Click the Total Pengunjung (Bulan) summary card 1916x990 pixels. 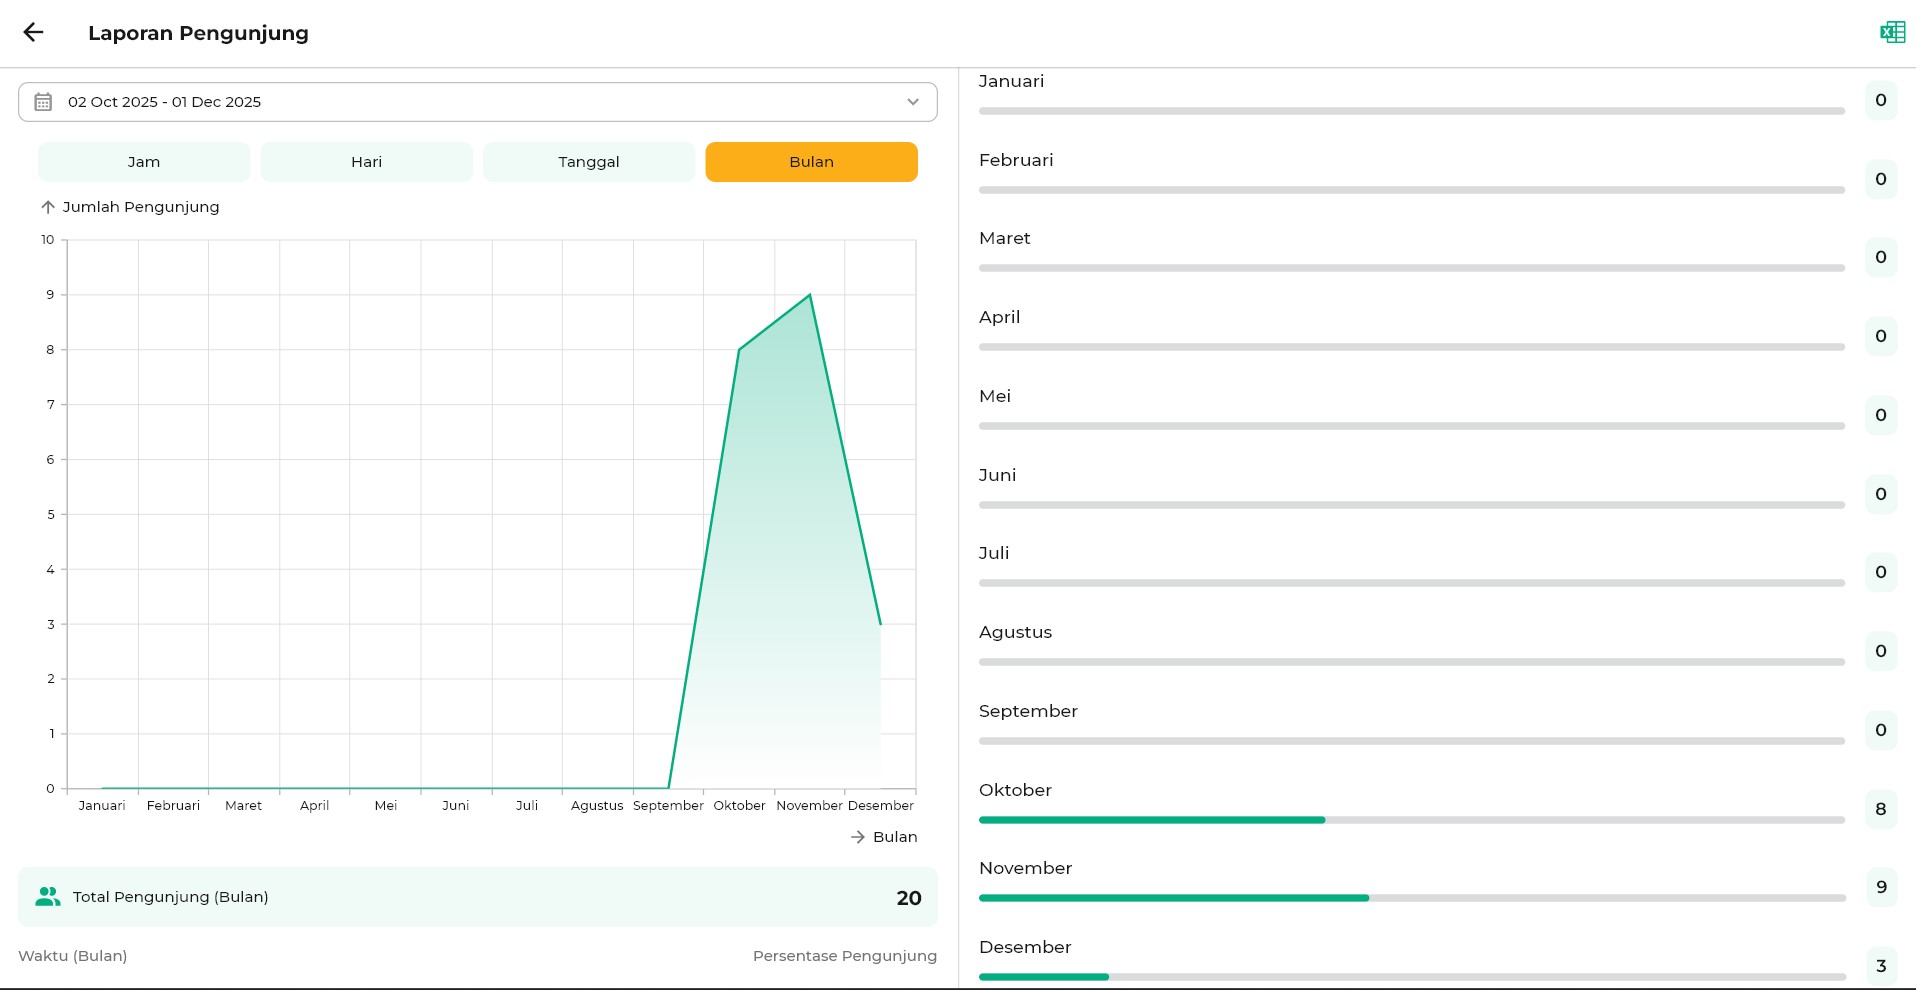(x=477, y=897)
